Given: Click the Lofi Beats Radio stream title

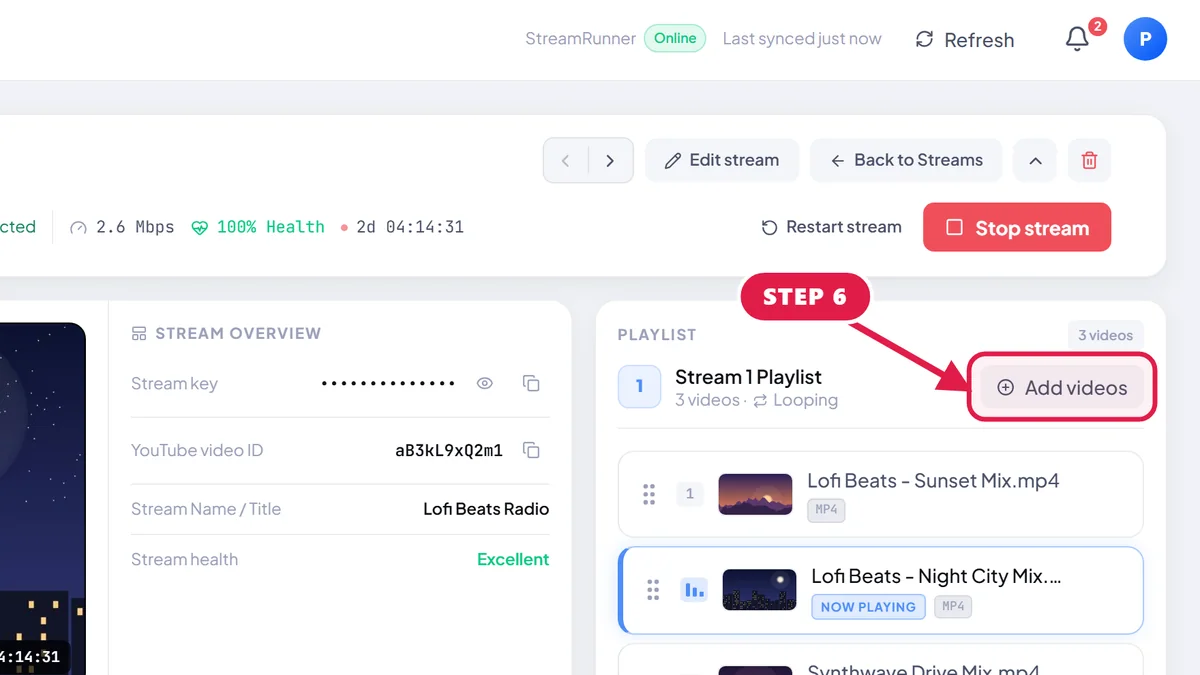Looking at the screenshot, I should point(486,509).
